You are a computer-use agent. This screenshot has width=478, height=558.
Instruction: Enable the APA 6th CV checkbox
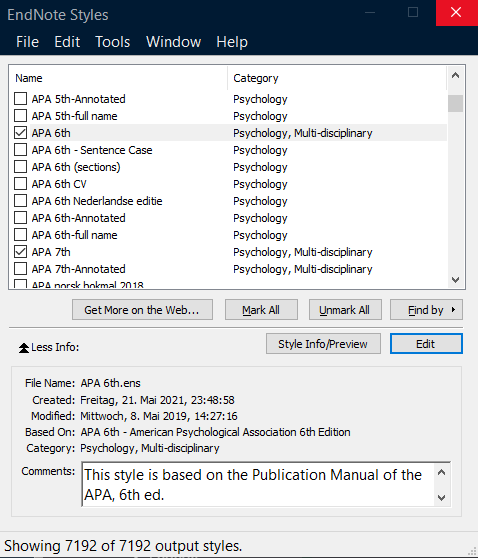[x=20, y=184]
